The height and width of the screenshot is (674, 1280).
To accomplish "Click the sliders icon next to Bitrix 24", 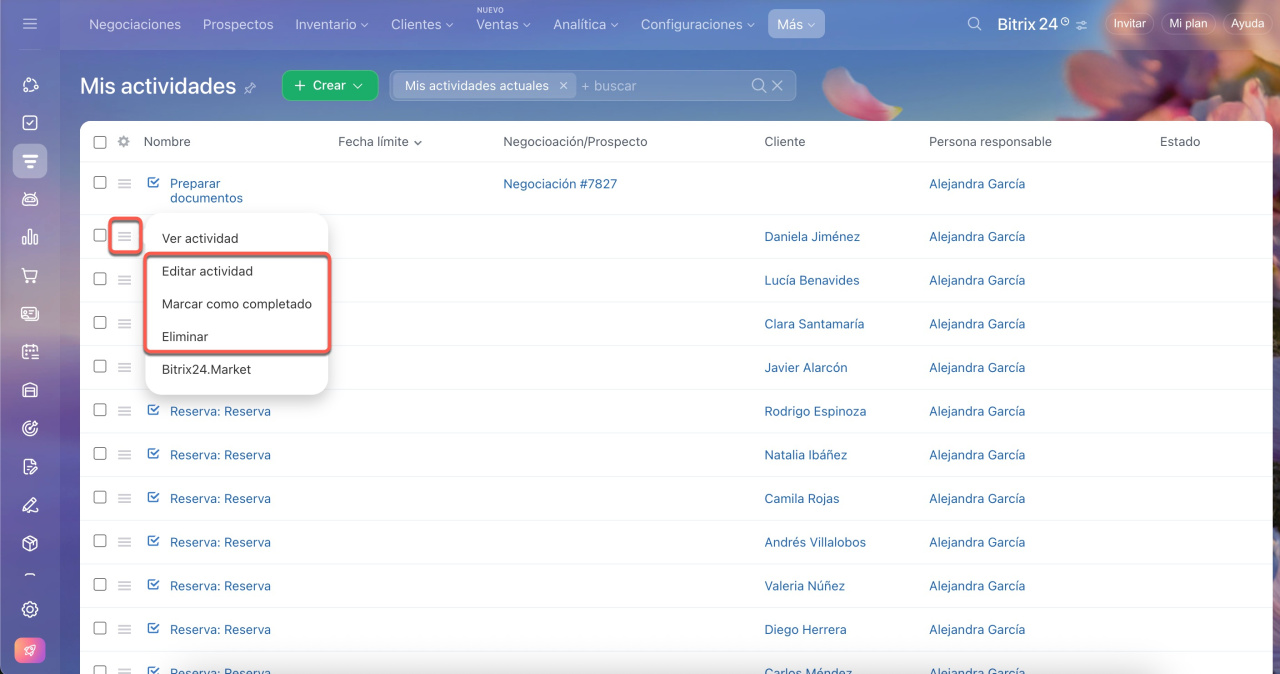I will click(1082, 25).
